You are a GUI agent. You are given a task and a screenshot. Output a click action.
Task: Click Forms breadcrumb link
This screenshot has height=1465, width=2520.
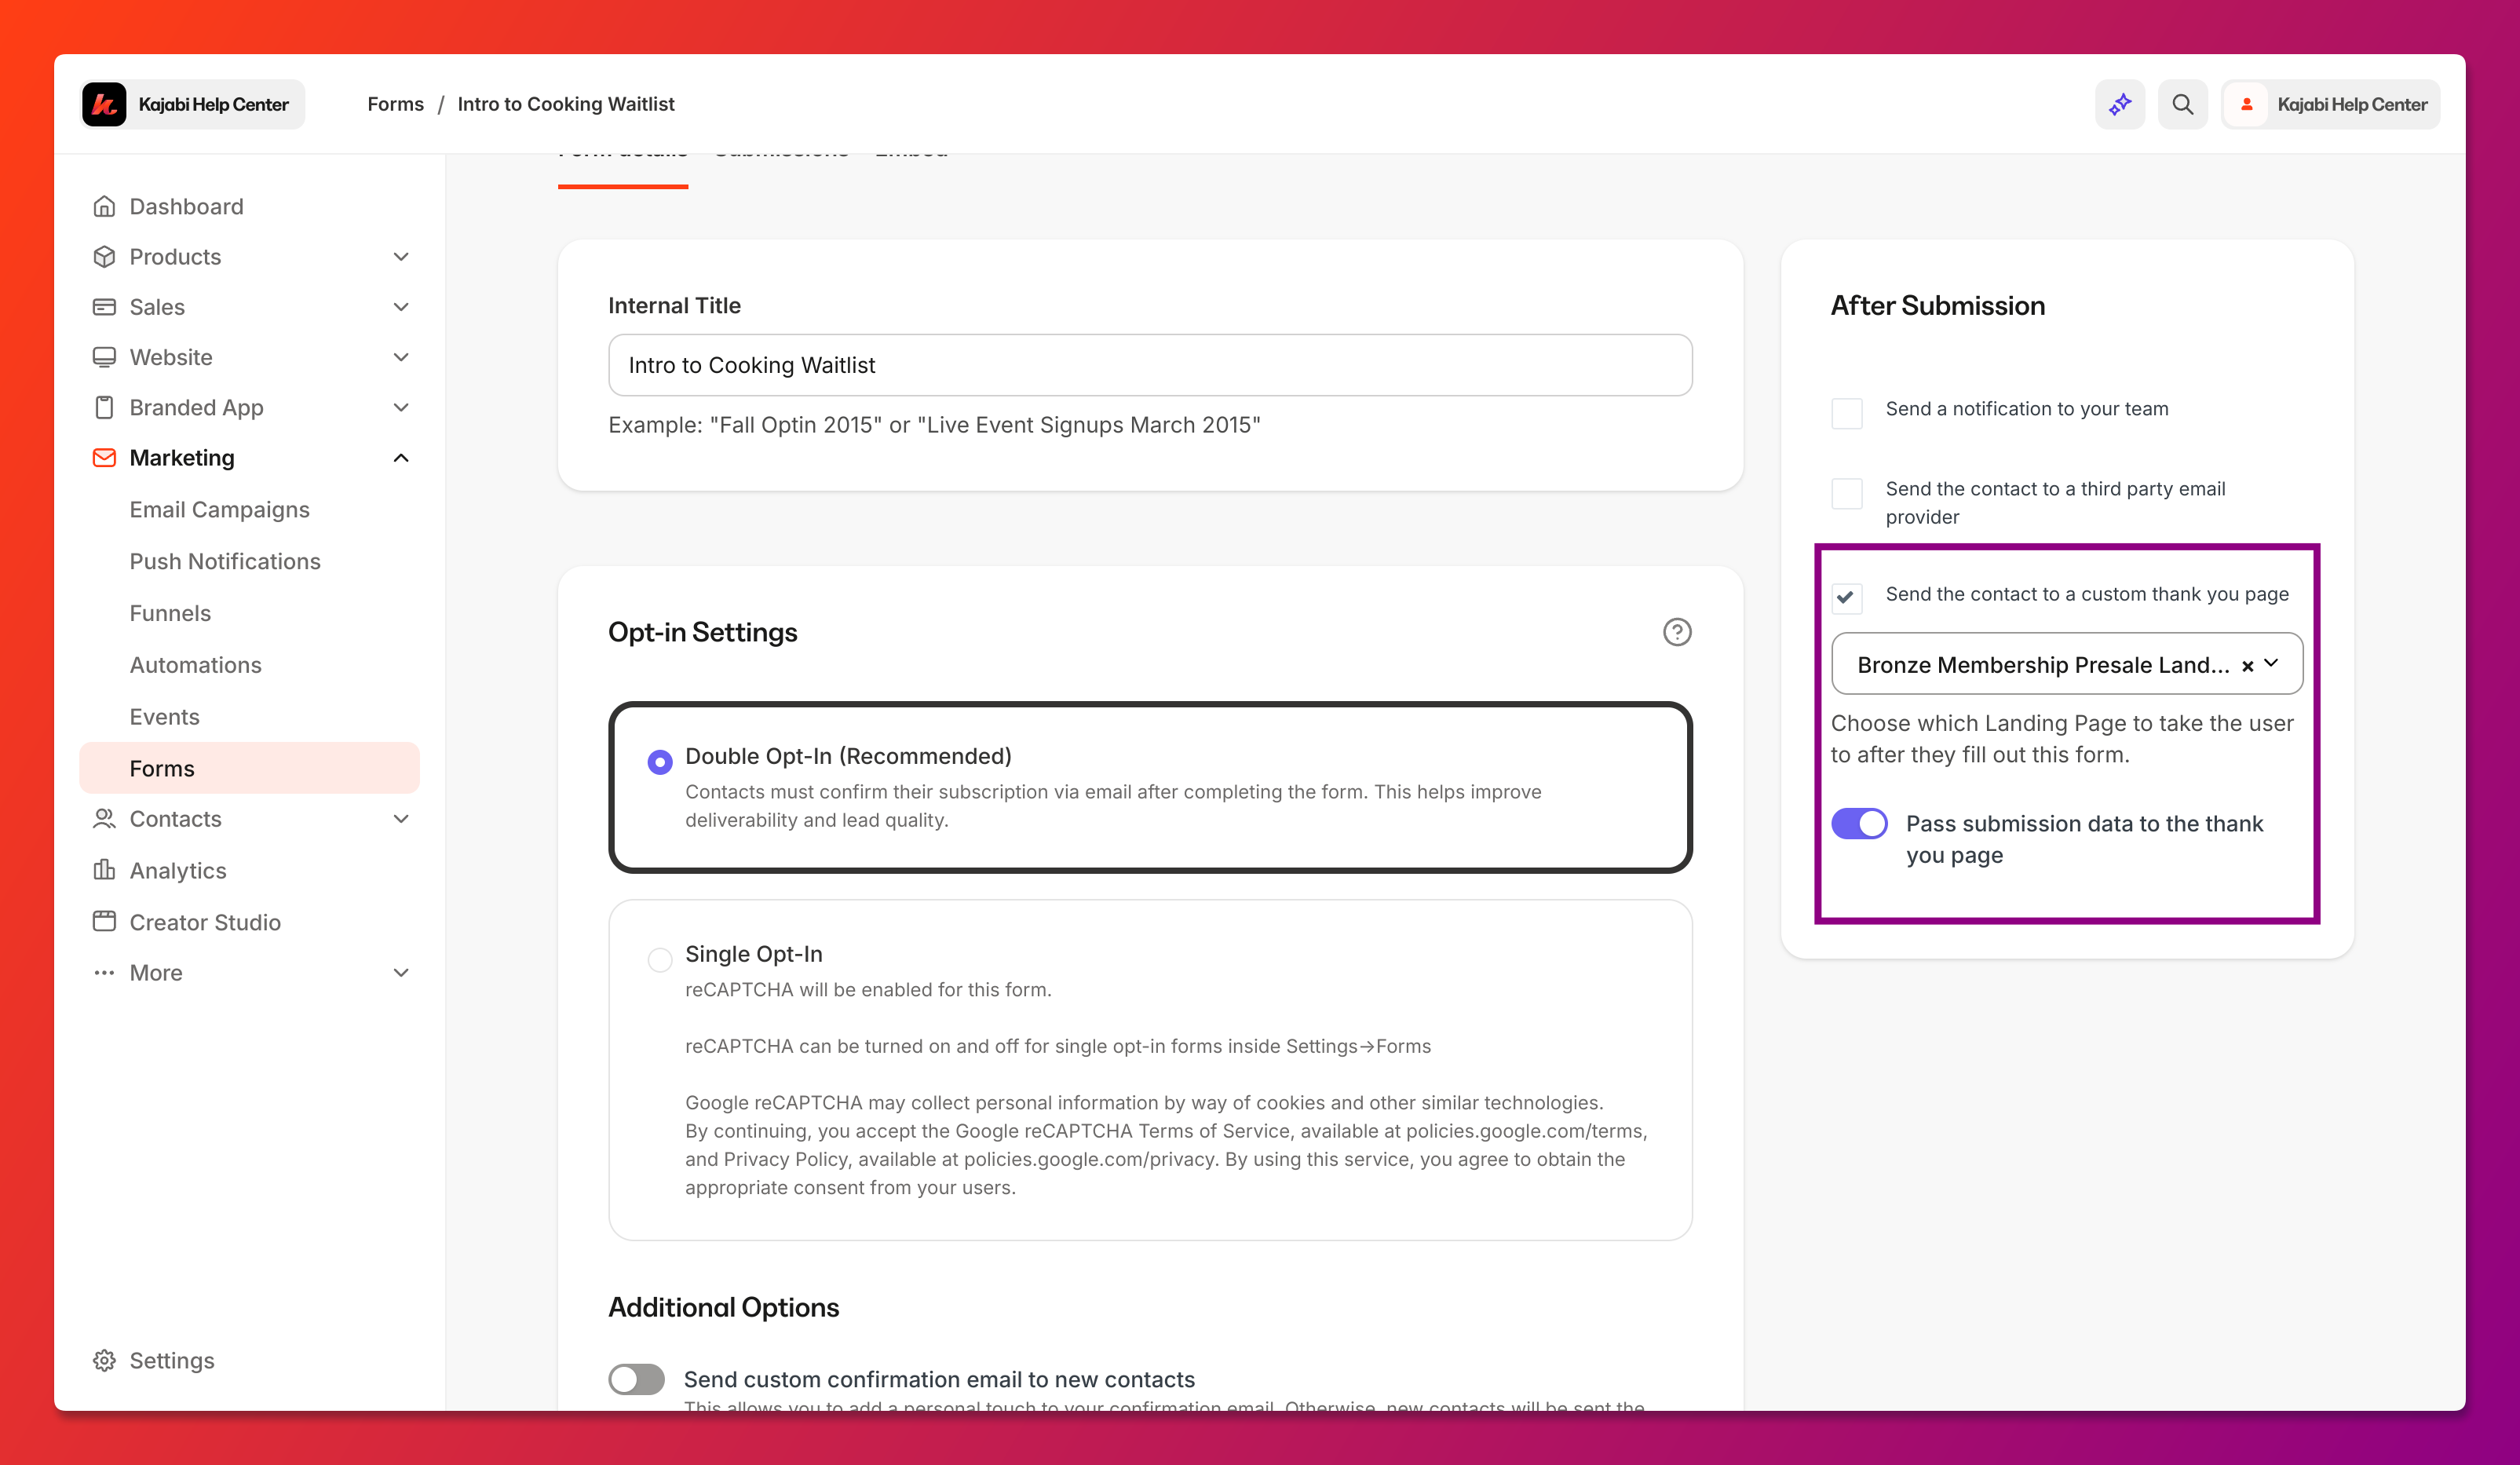point(395,104)
